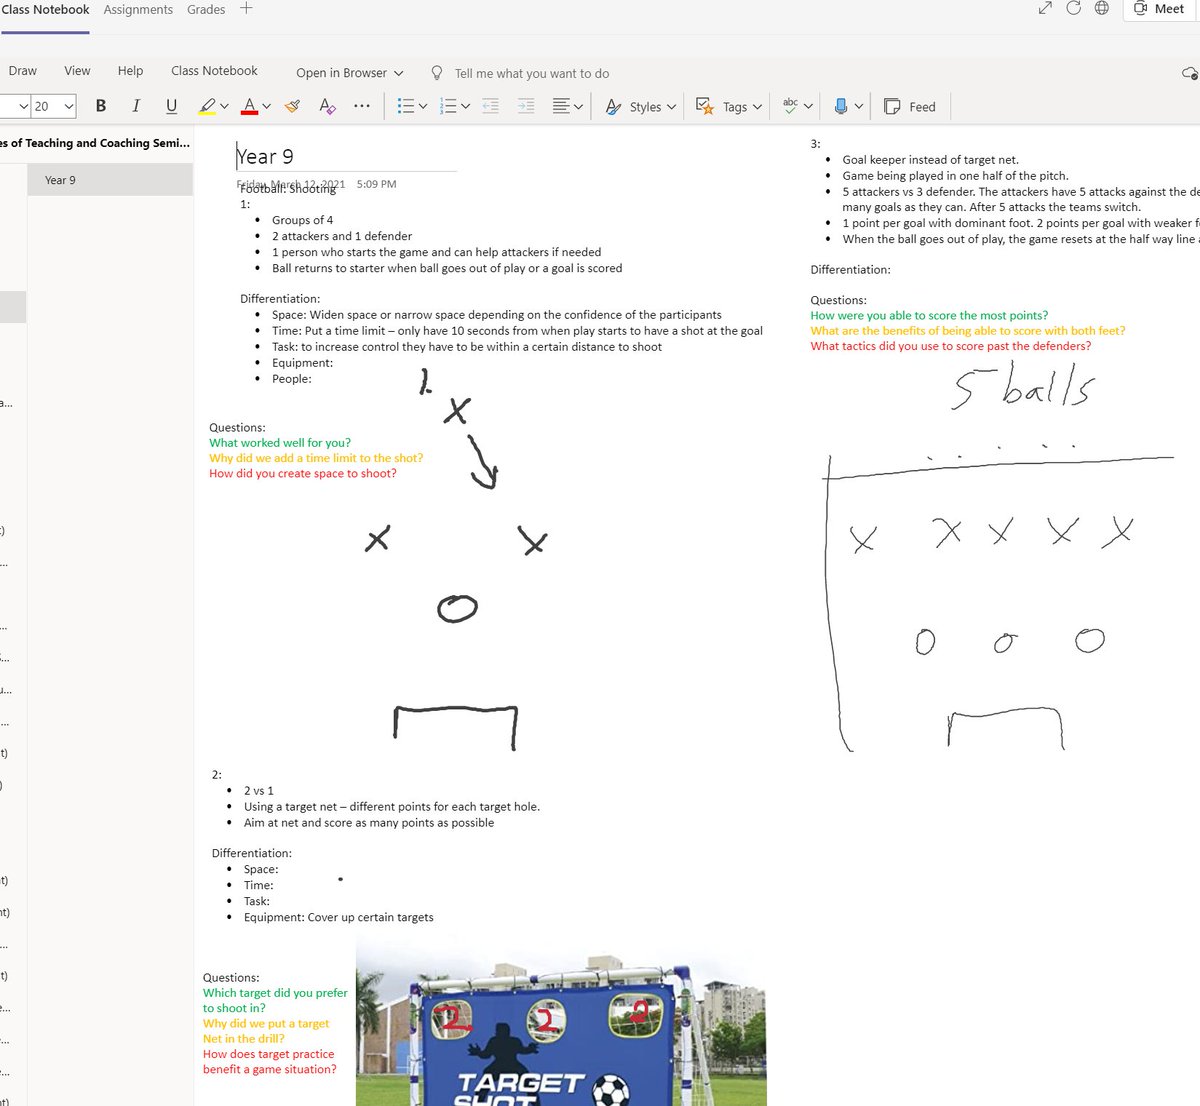Screen dimensions: 1200x1106
Task: Apply italic formatting
Action: pyautogui.click(x=136, y=105)
